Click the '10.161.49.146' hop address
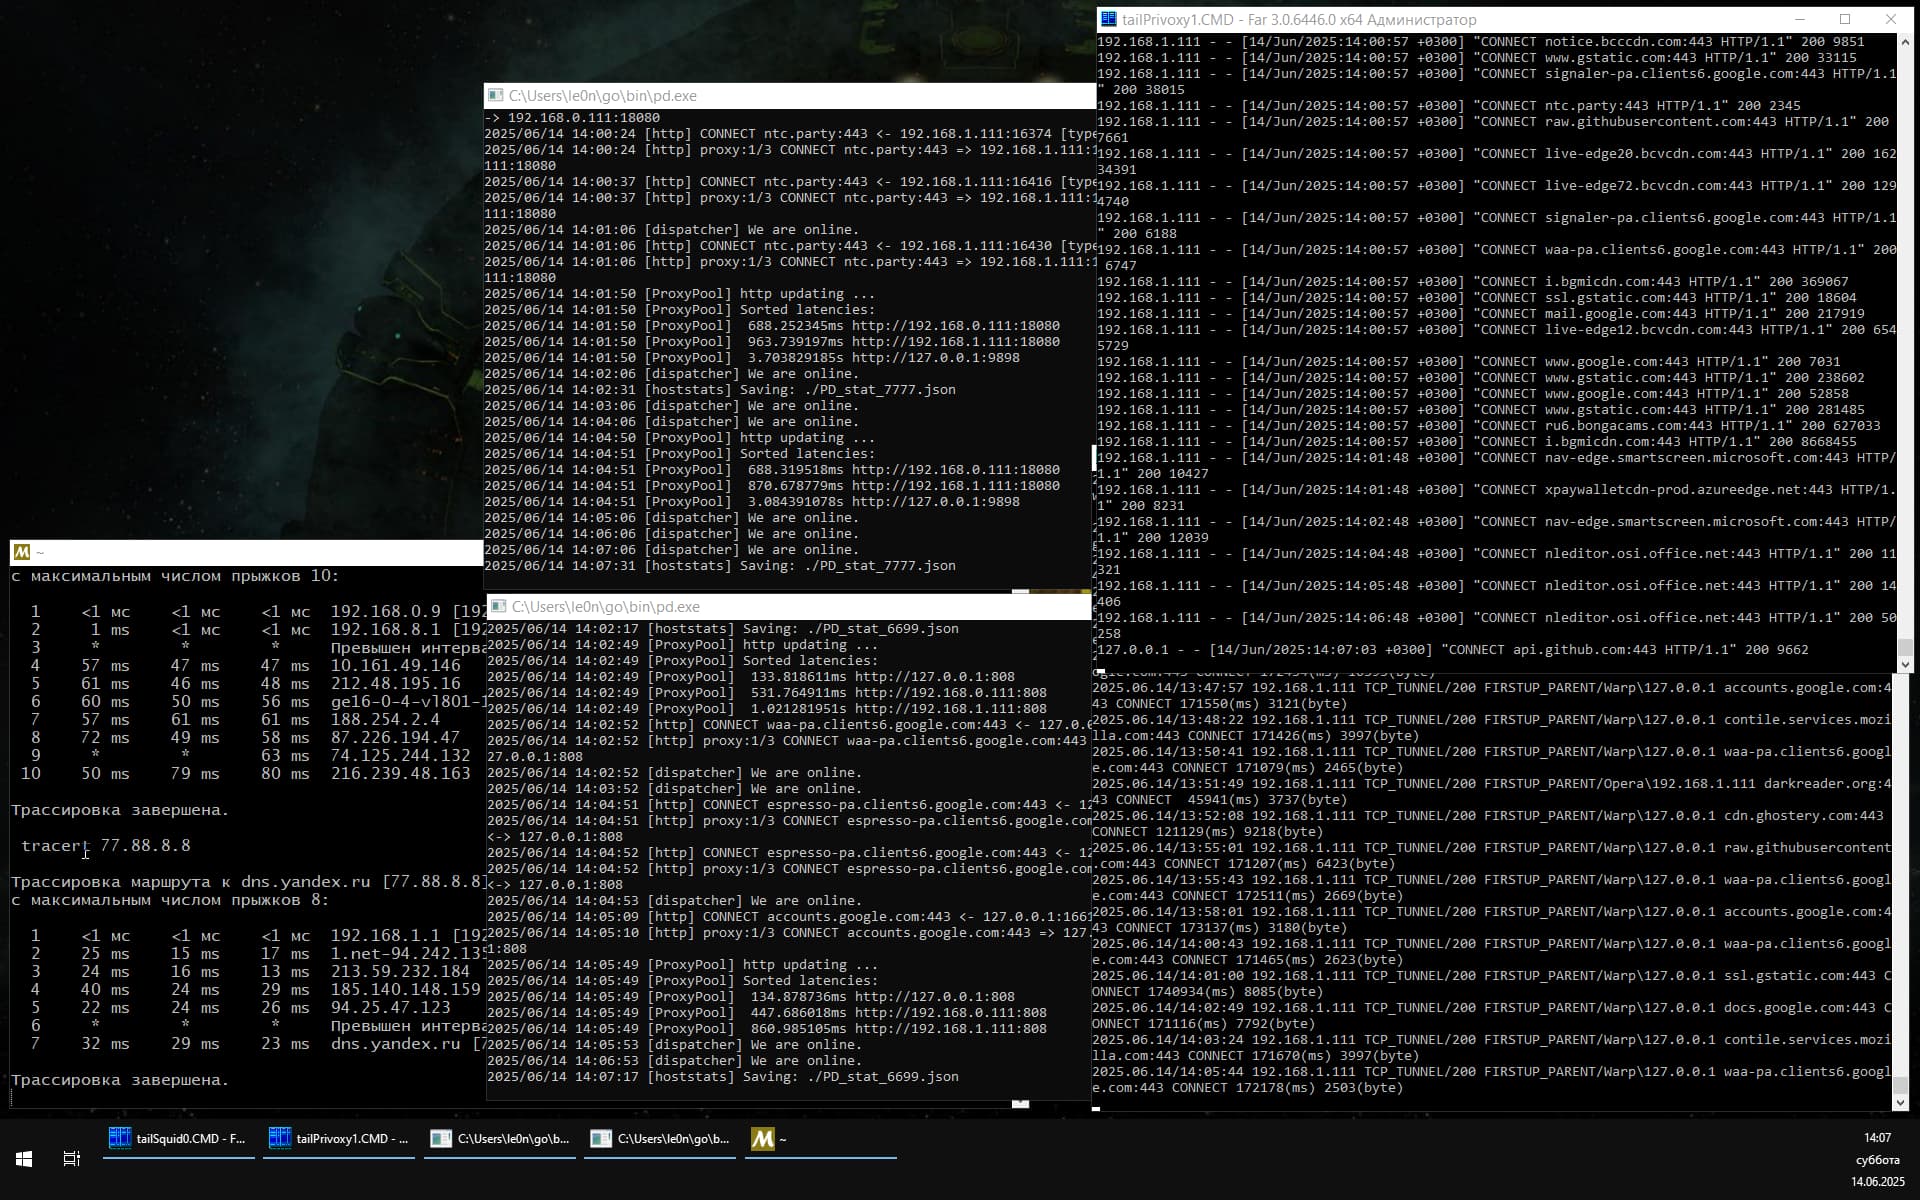The width and height of the screenshot is (1920, 1200). pos(396,665)
